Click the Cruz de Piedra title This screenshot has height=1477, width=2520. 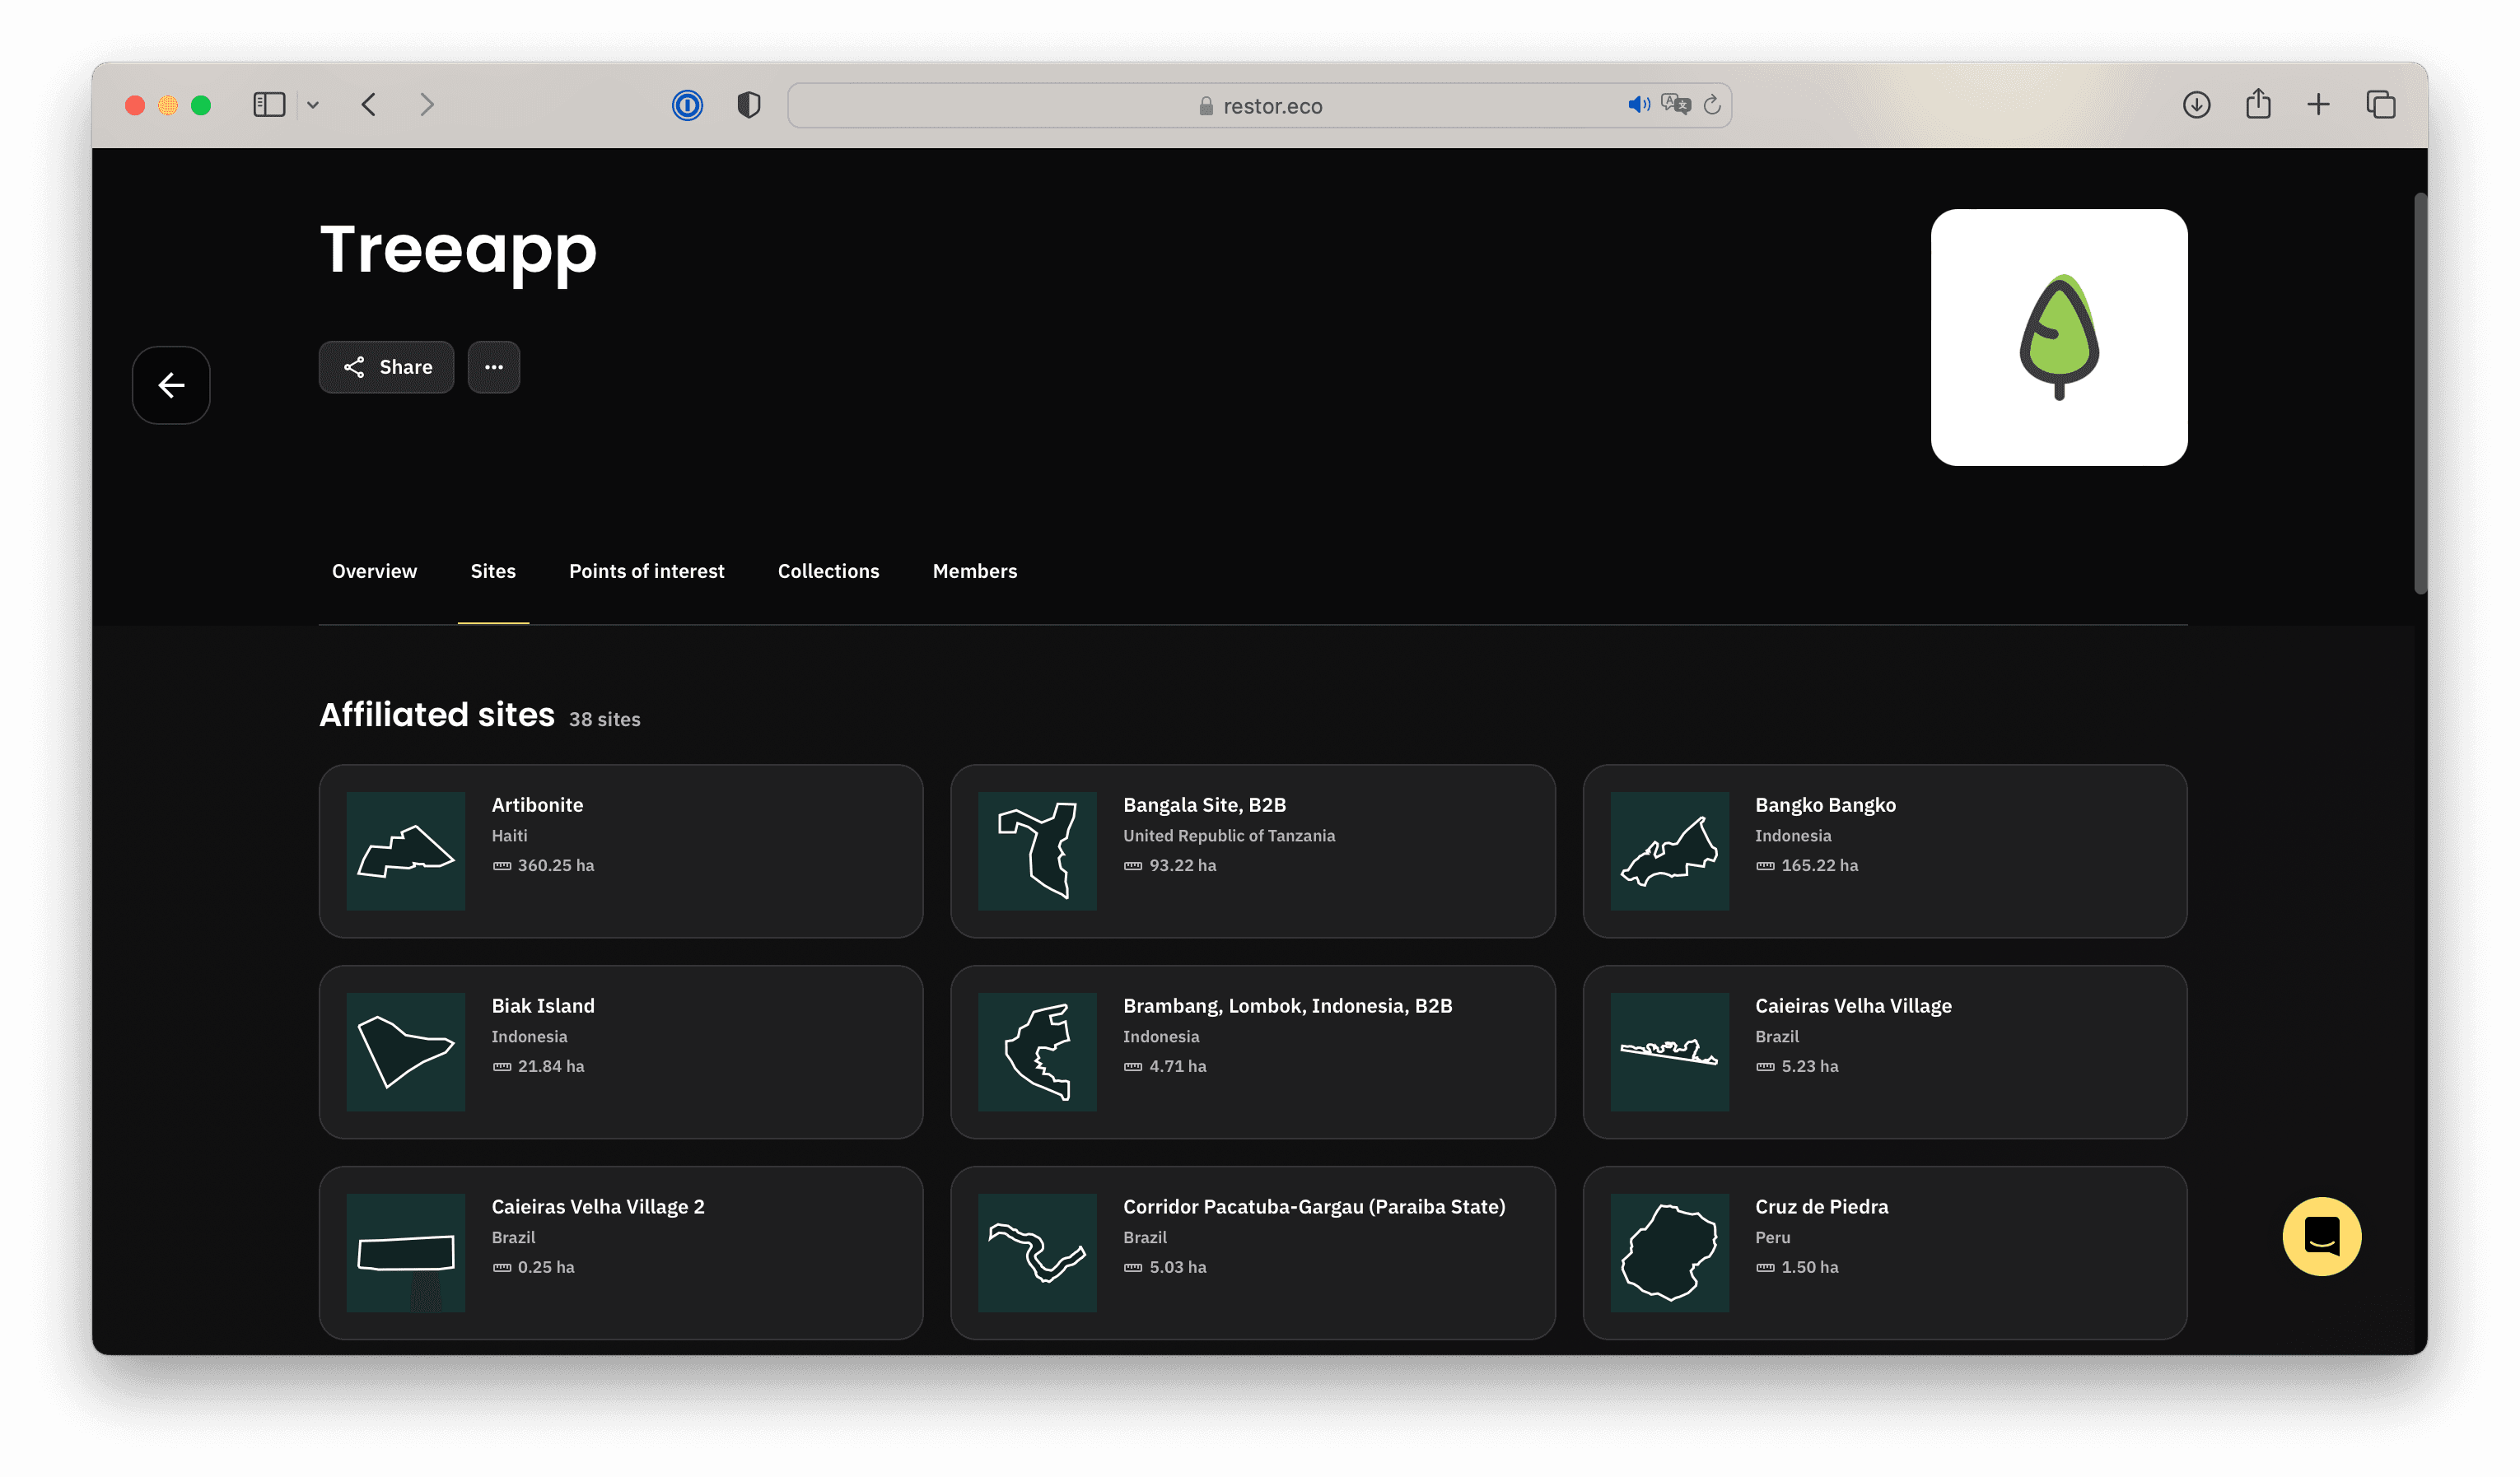click(x=1821, y=1207)
